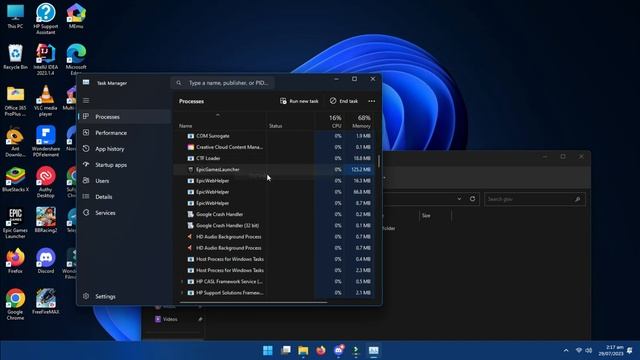Open the Task Manager hamburger navigation menu
Image resolution: width=640 pixels, height=360 pixels.
pos(86,100)
